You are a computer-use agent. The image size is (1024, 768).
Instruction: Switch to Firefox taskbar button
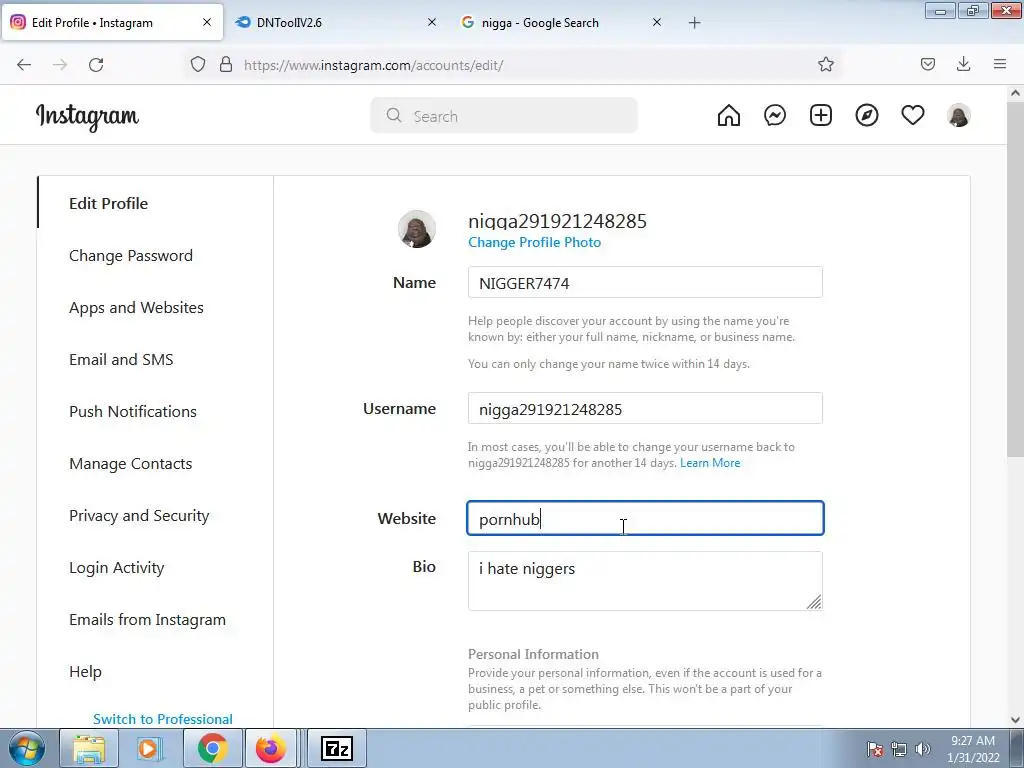[270, 748]
